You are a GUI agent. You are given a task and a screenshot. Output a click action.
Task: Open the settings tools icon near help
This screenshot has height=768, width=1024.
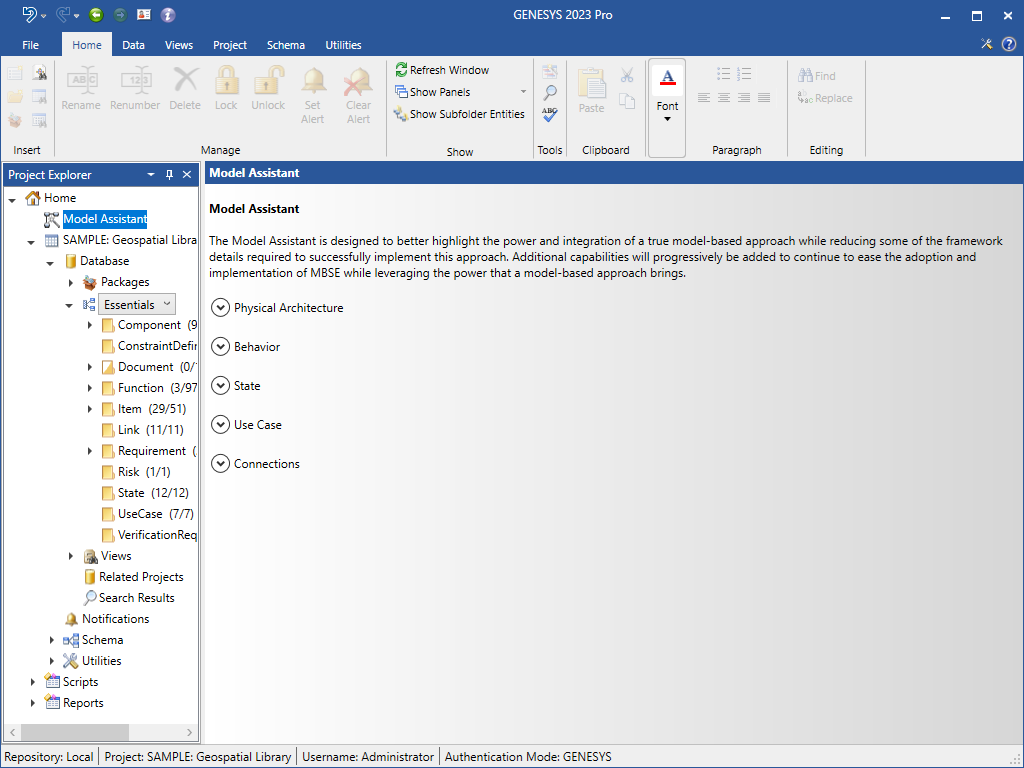pyautogui.click(x=986, y=44)
